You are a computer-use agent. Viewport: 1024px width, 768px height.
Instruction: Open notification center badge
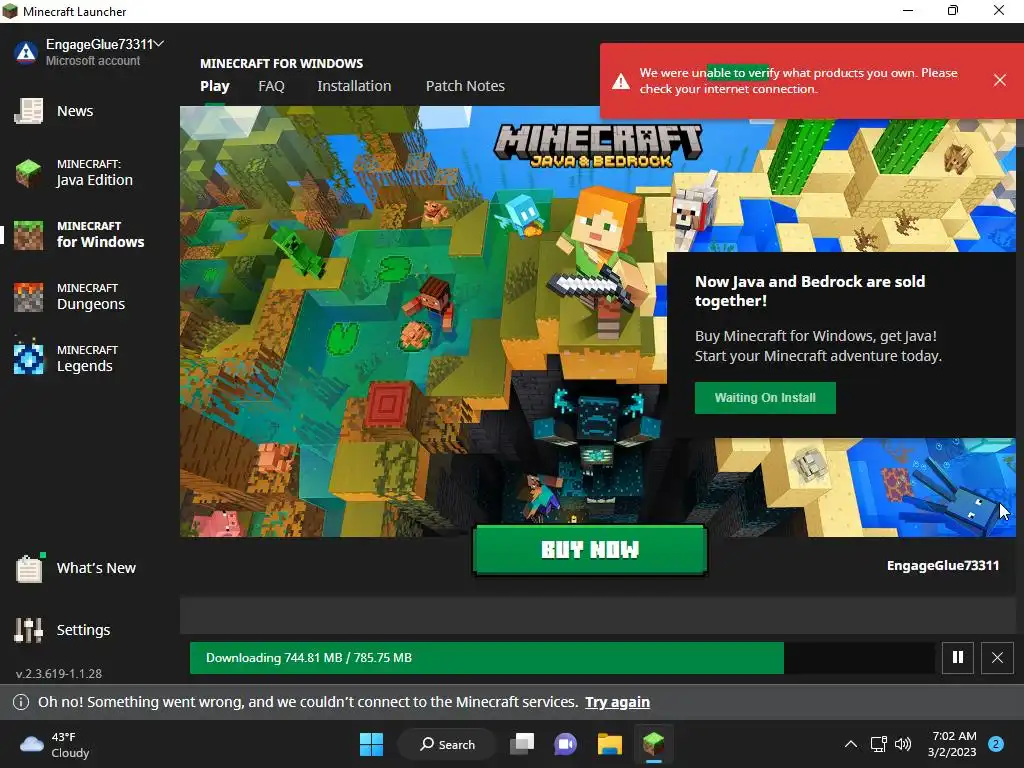[x=996, y=744]
